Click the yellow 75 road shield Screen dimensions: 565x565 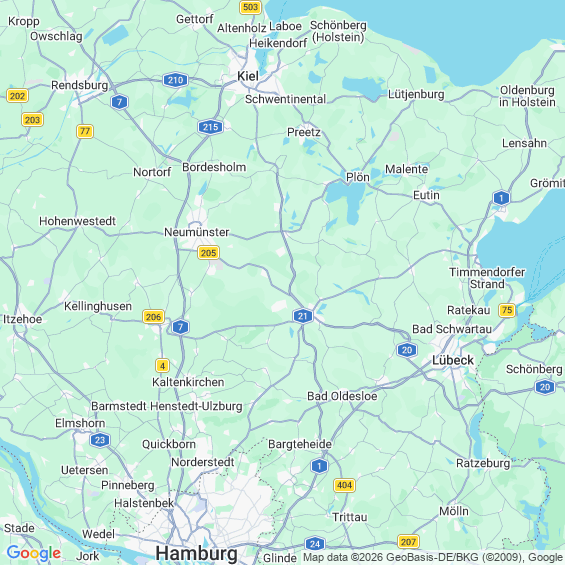pyautogui.click(x=507, y=310)
